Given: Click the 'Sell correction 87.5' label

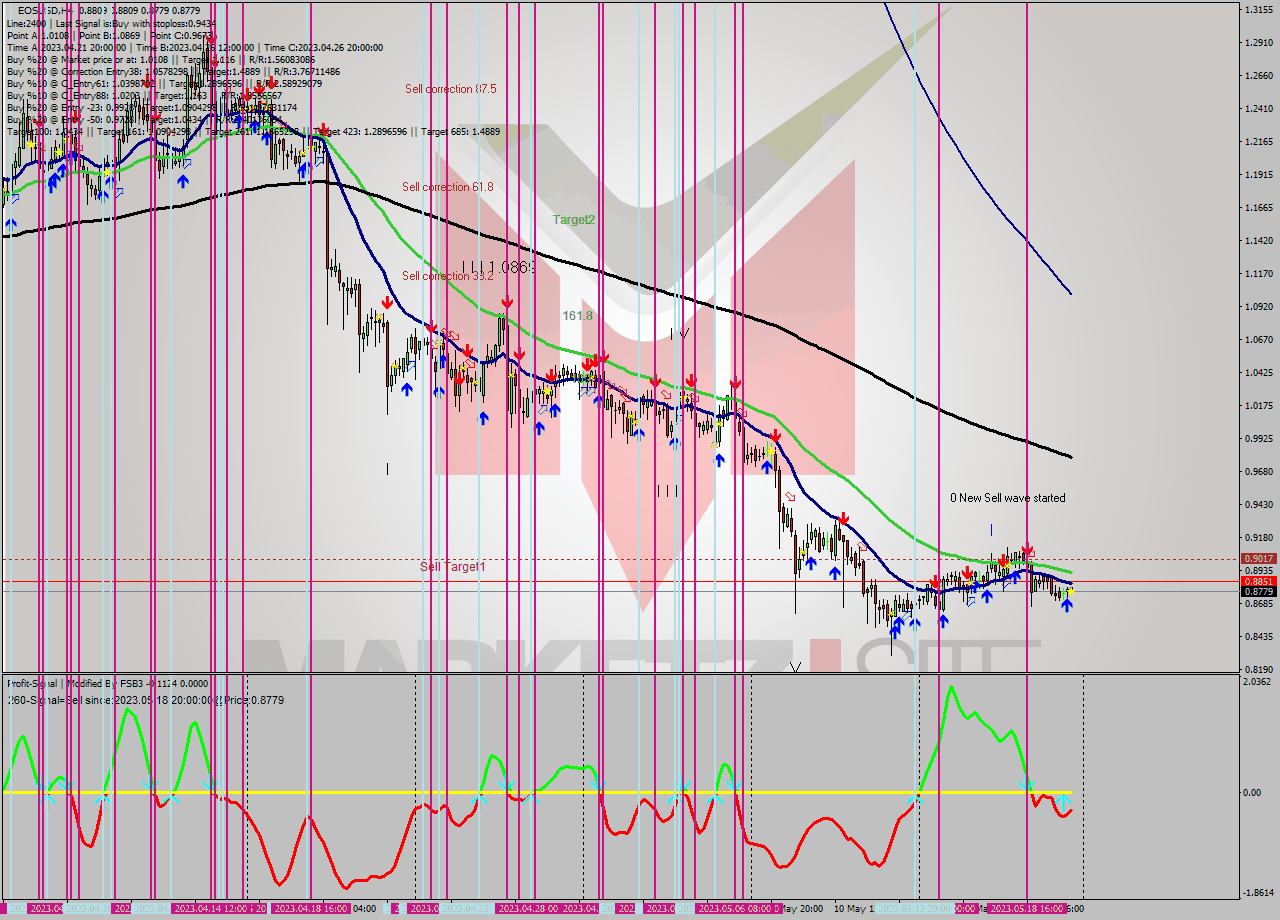Looking at the screenshot, I should (451, 89).
